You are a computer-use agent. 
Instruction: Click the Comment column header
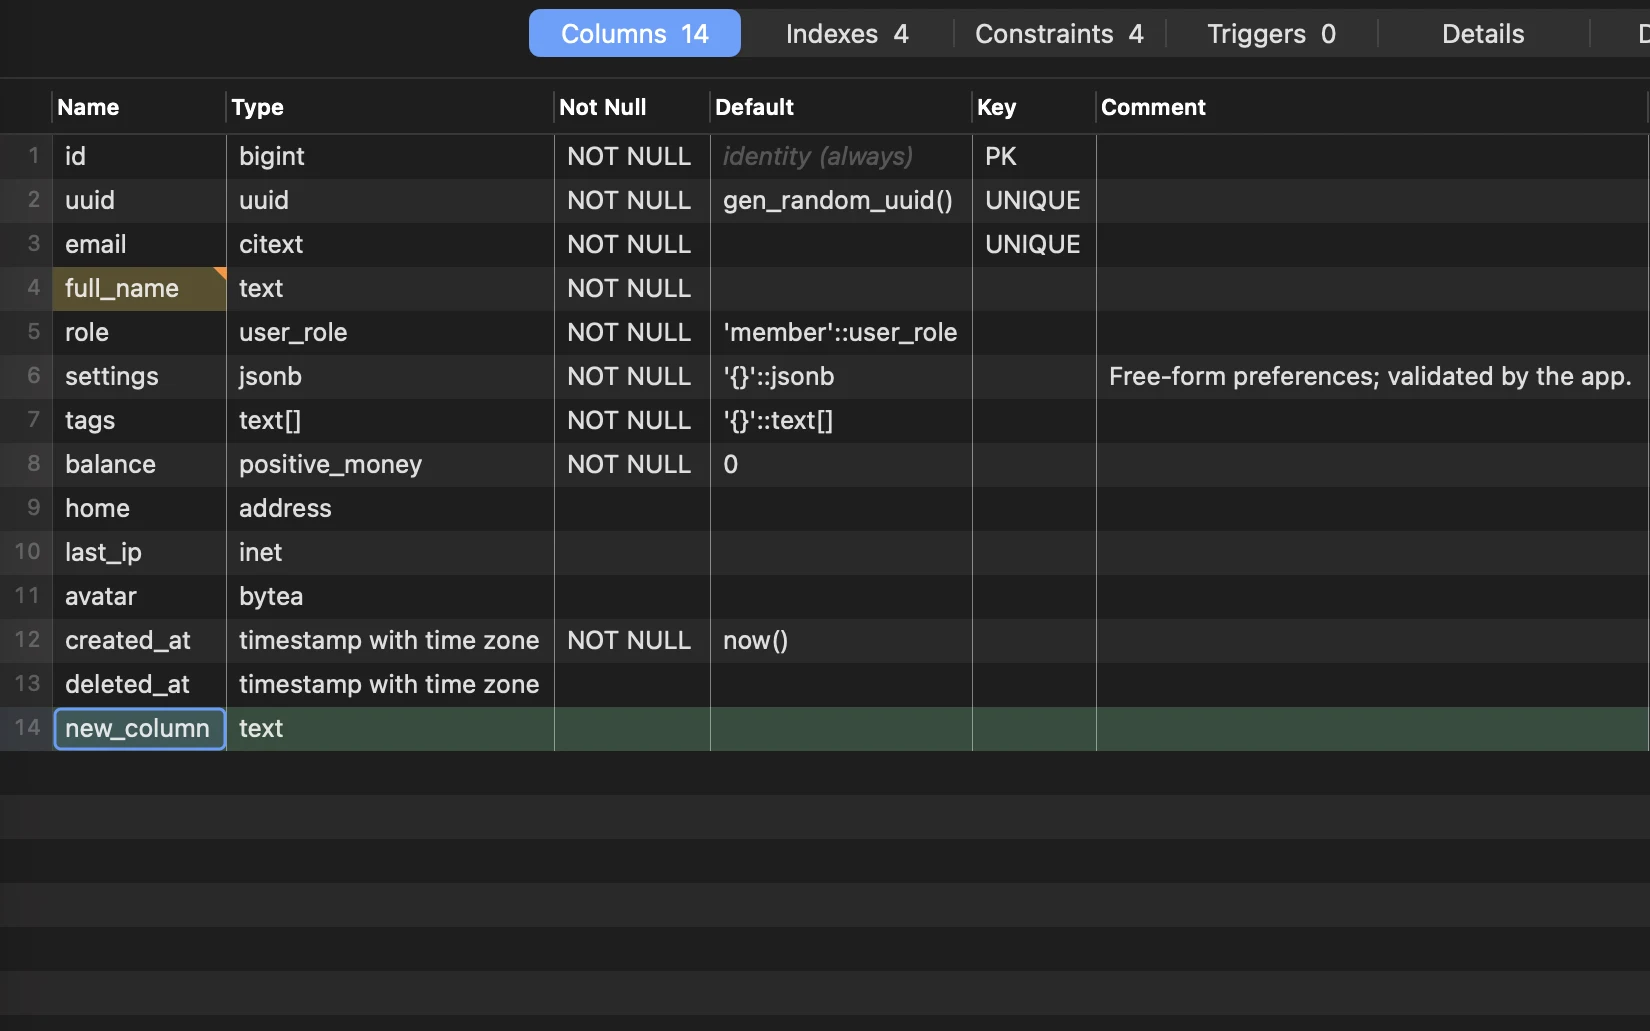coord(1371,107)
